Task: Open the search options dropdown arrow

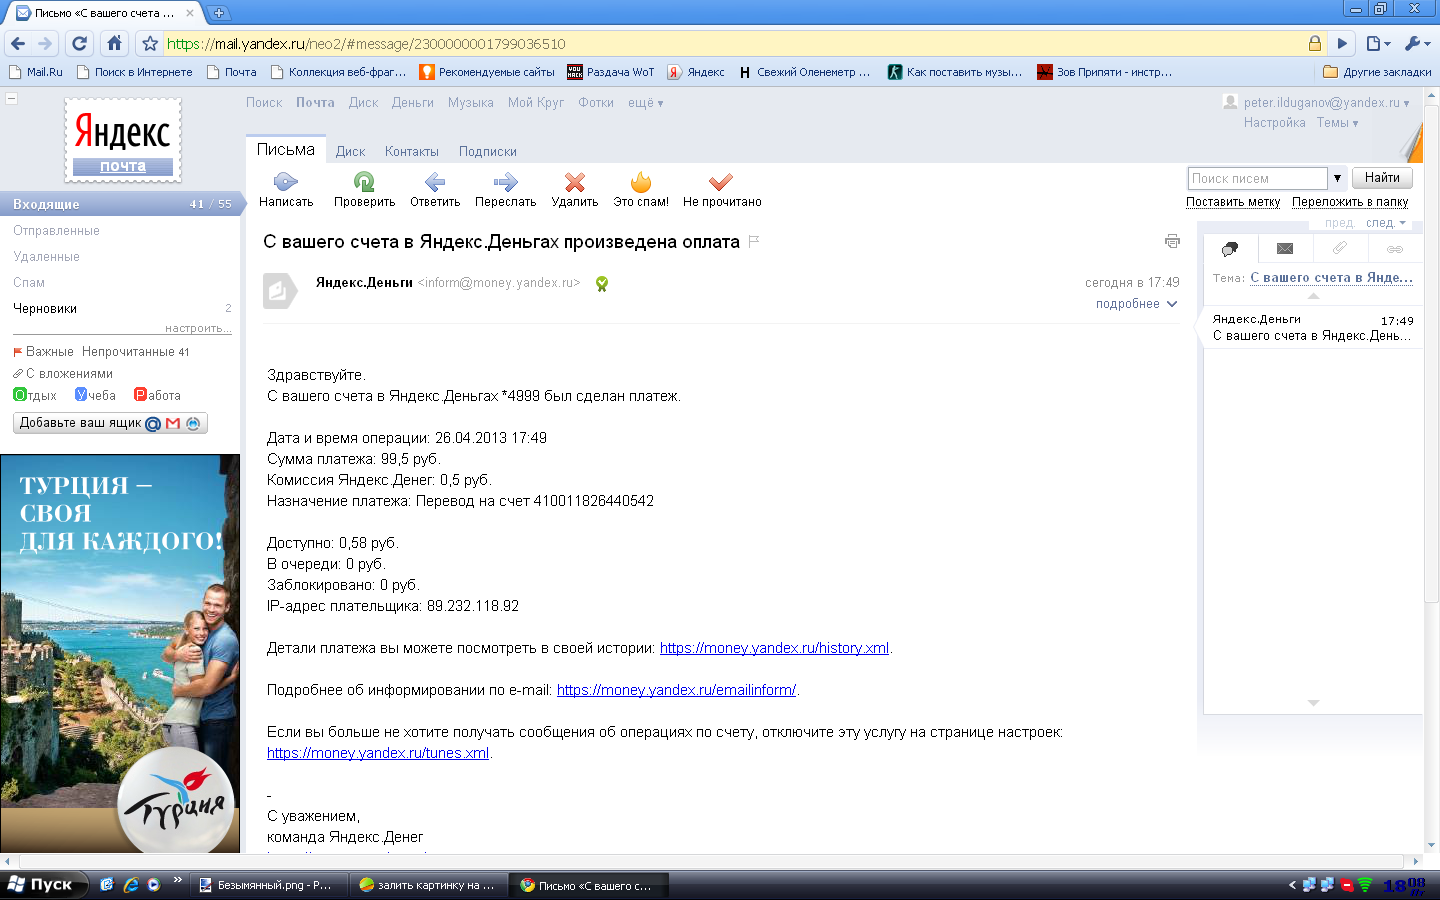Action: (x=1337, y=178)
